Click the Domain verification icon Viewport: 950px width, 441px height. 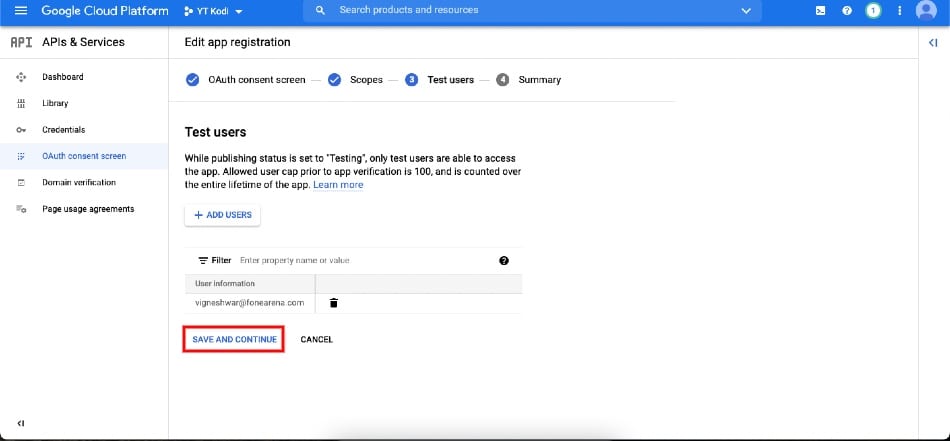[x=21, y=182]
